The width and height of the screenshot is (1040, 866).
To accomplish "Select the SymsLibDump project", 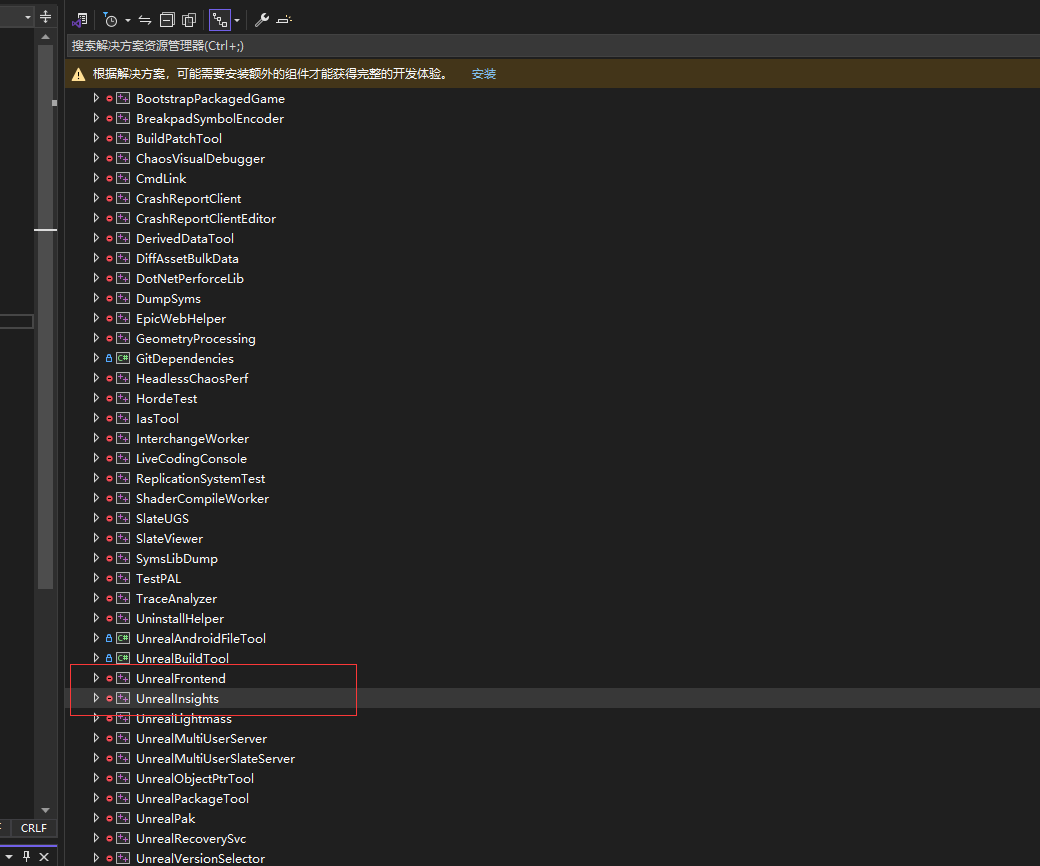I will pyautogui.click(x=176, y=559).
